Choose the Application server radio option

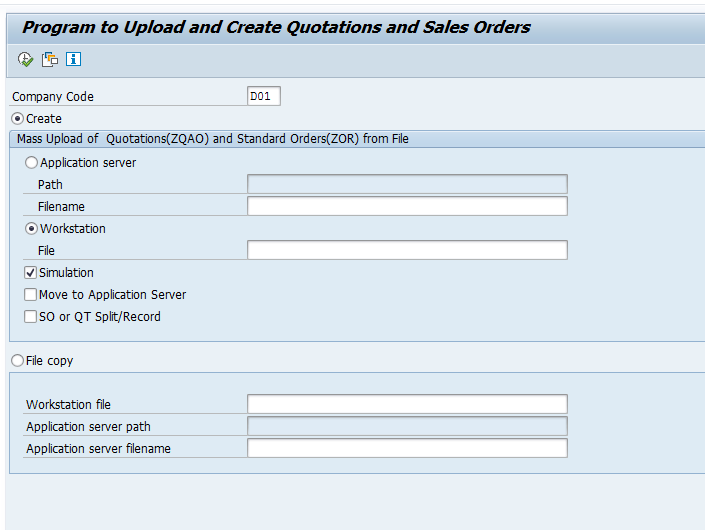click(32, 163)
